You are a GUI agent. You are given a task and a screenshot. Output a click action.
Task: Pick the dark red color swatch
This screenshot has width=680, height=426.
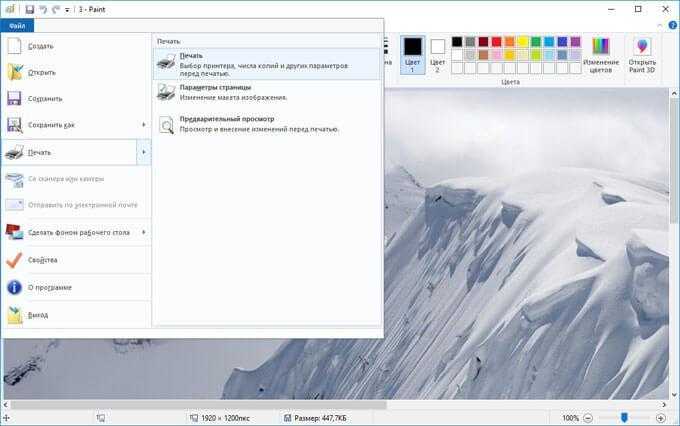click(483, 42)
